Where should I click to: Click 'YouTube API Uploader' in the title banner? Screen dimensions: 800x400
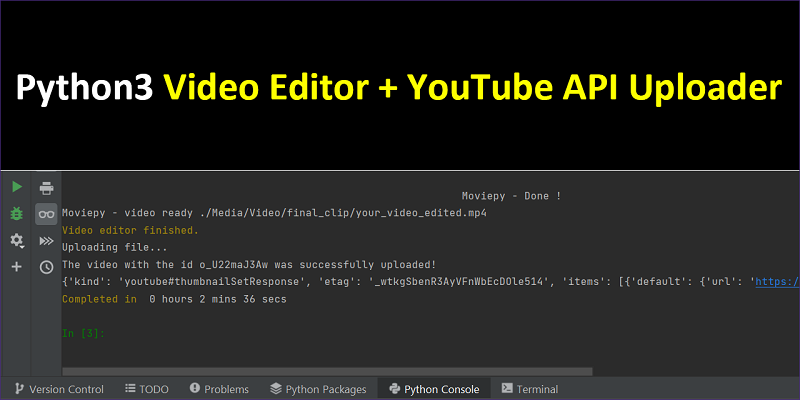point(596,87)
